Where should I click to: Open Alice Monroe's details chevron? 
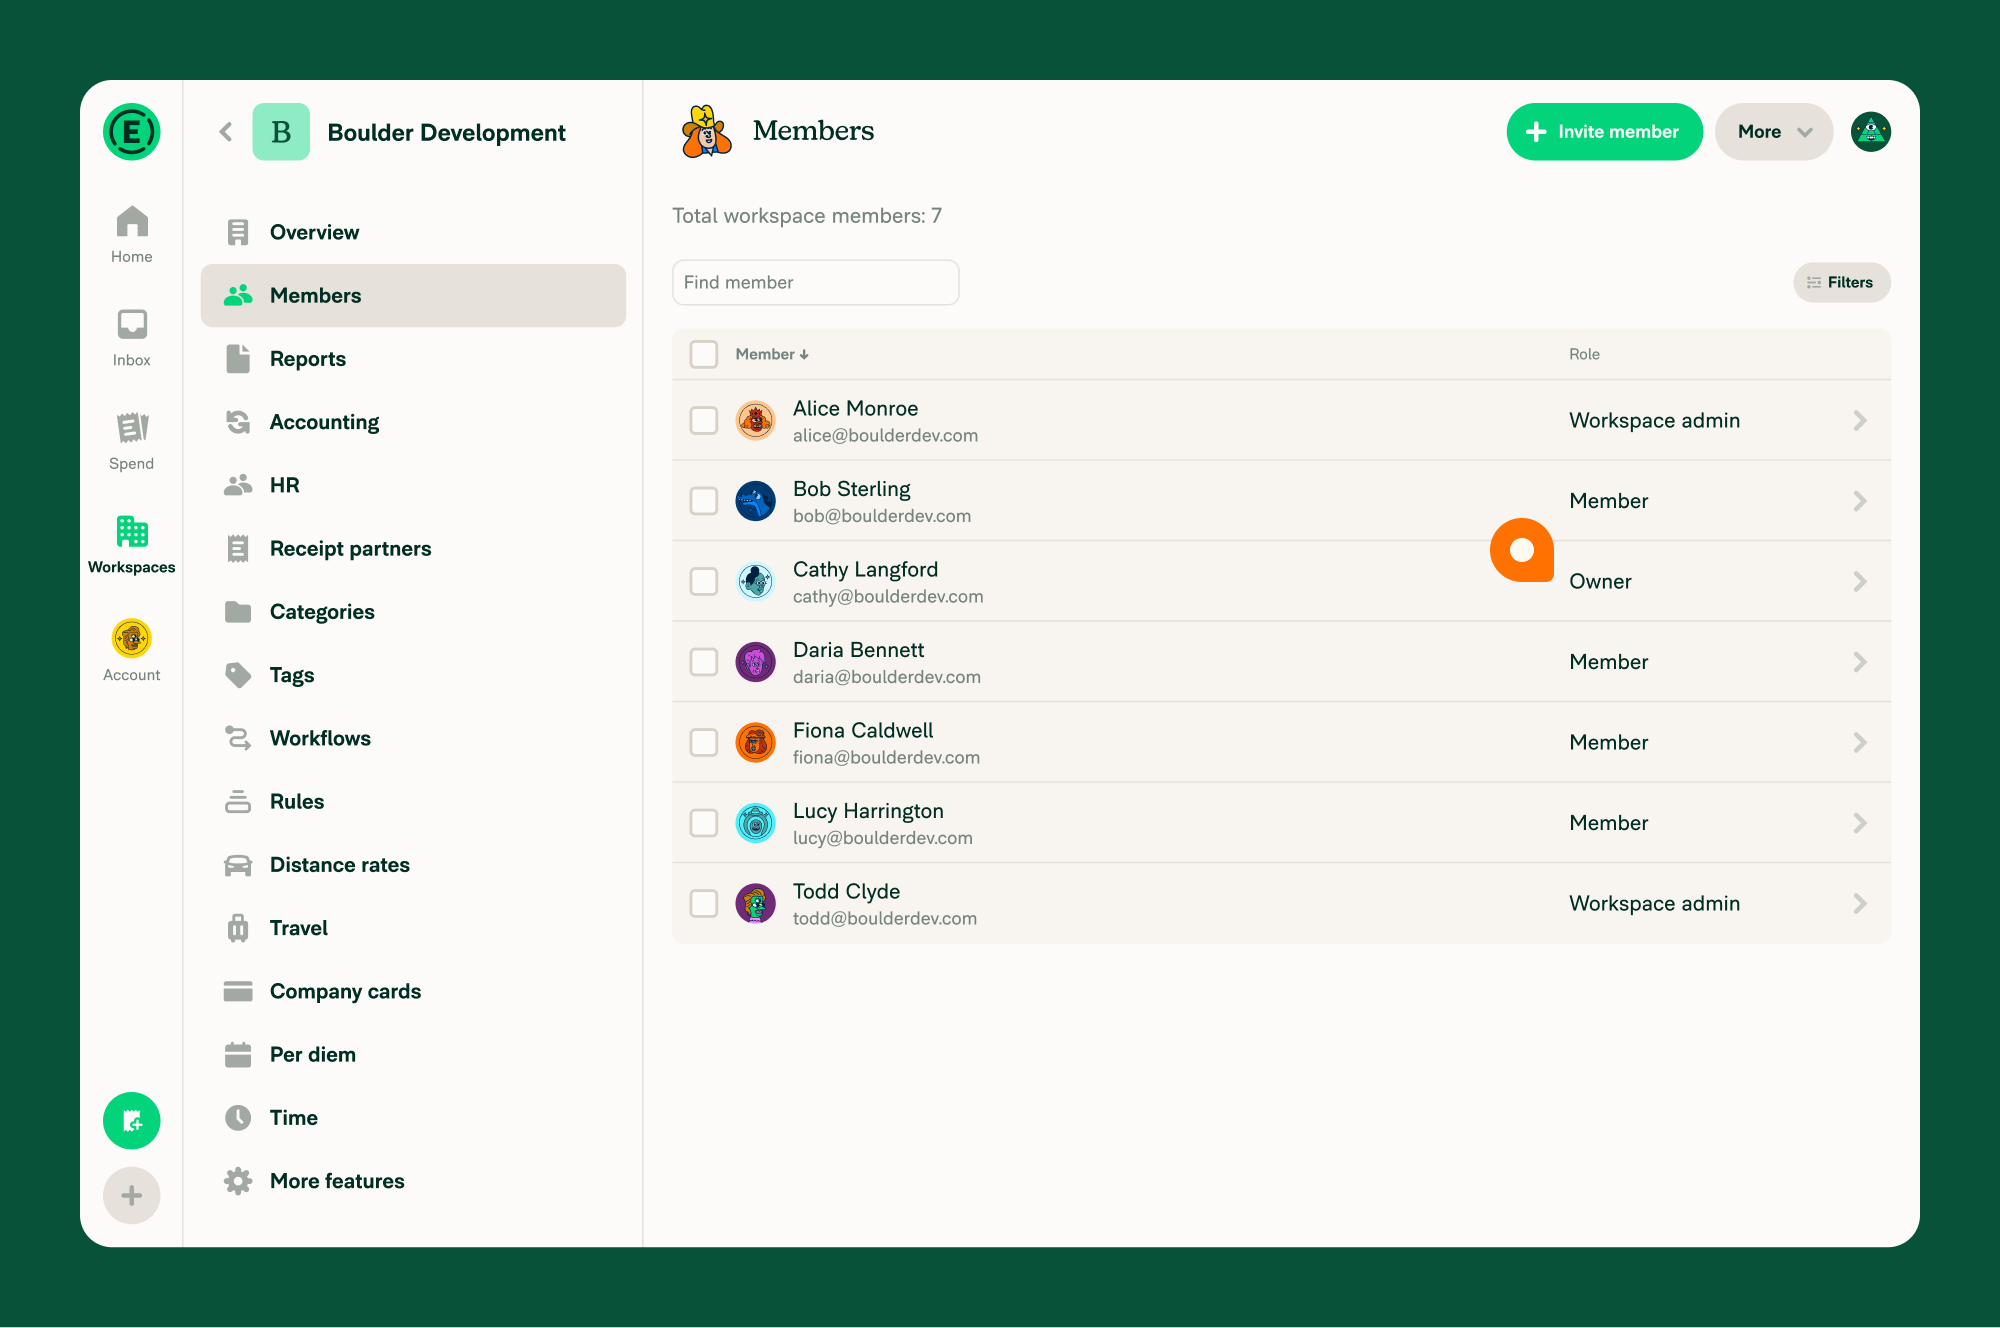pyautogui.click(x=1860, y=420)
